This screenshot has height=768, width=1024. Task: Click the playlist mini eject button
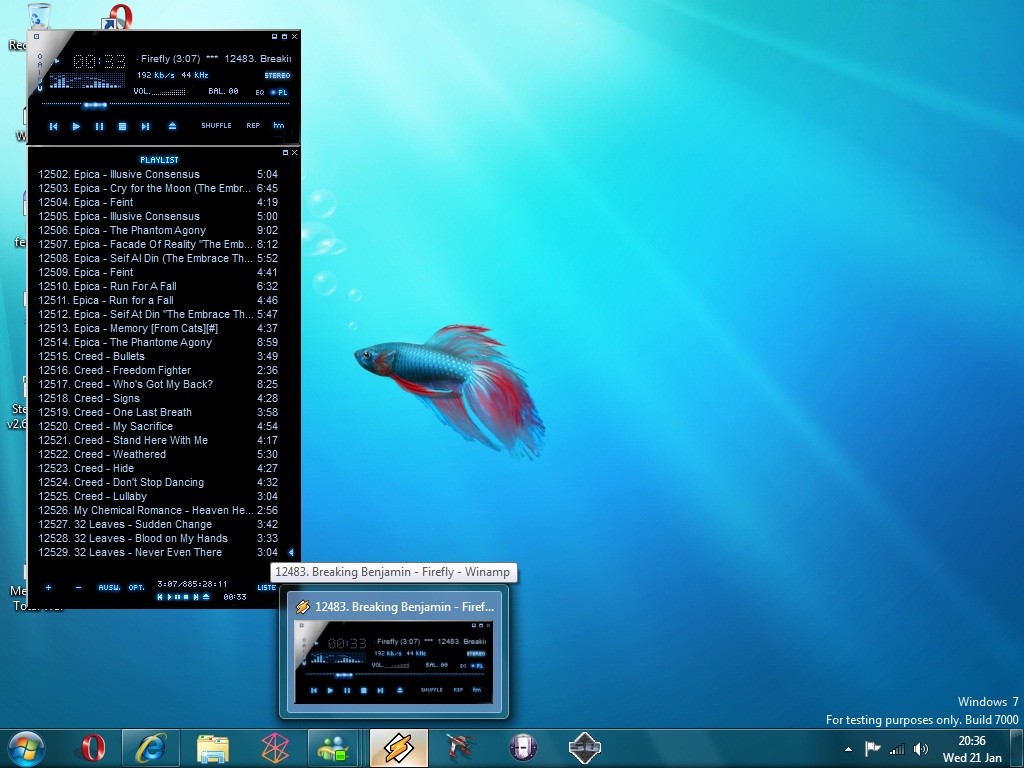206,597
